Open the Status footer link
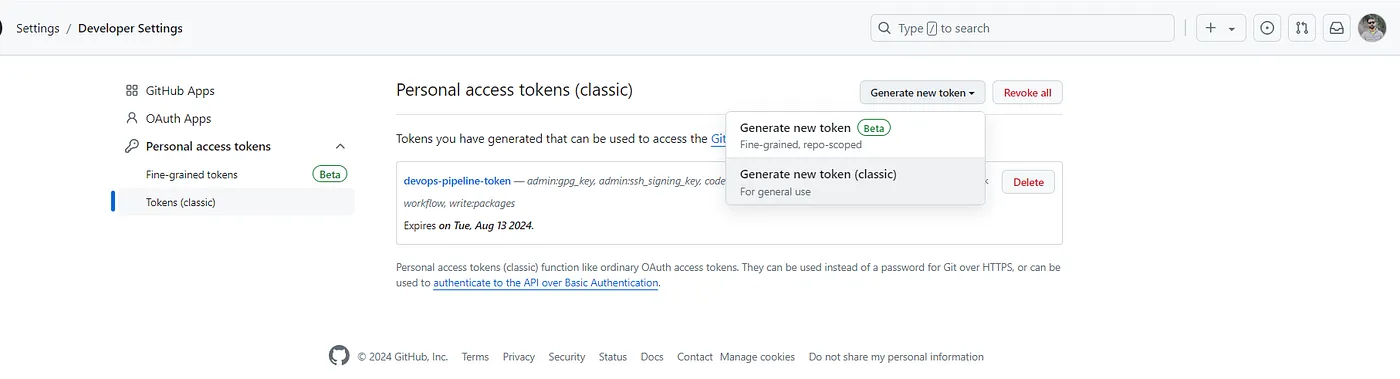This screenshot has height=379, width=1400. click(x=613, y=357)
